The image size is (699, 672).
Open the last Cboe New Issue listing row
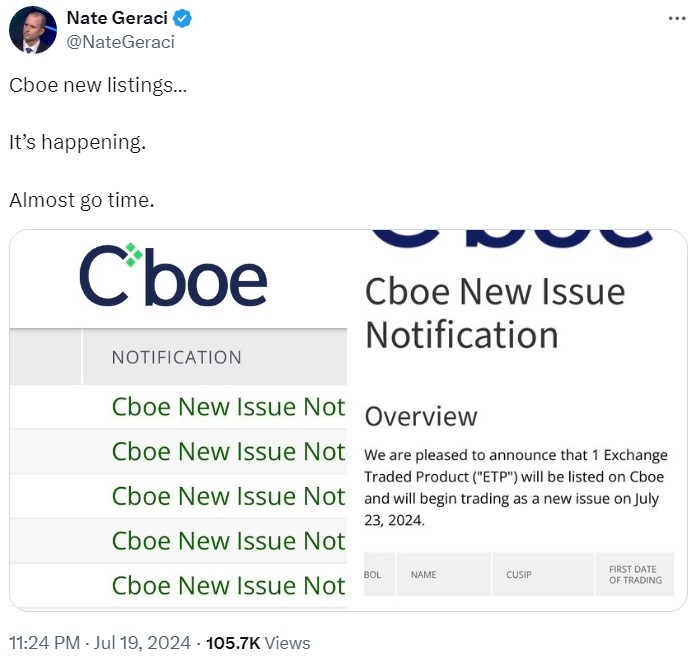point(228,585)
